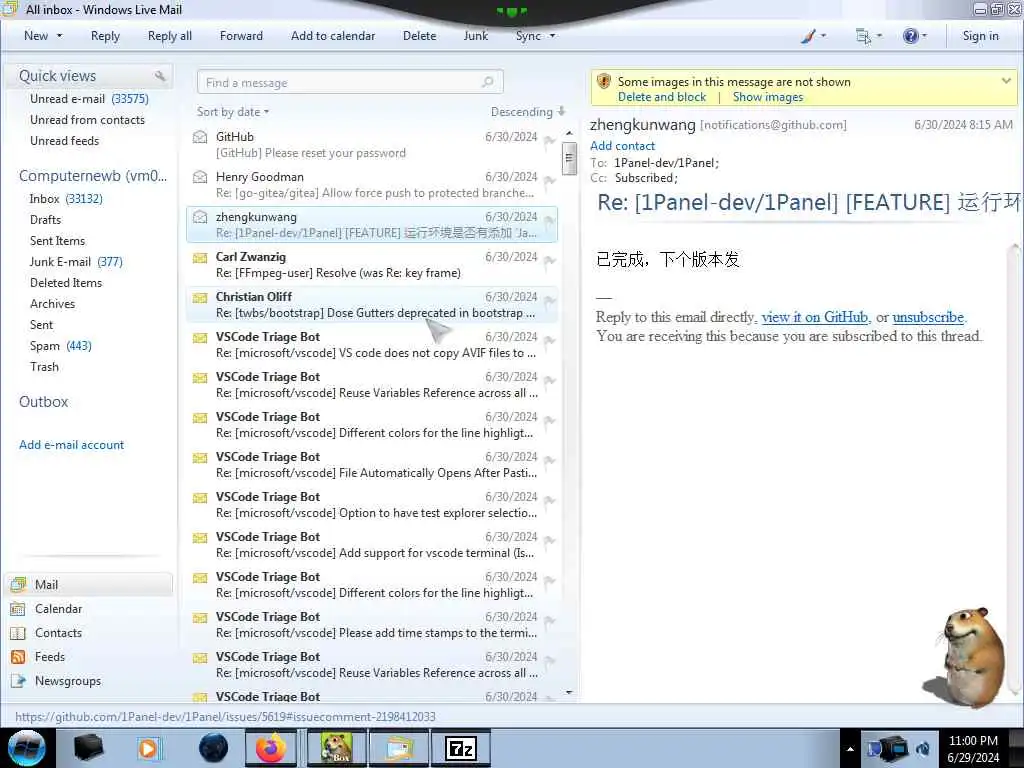Click the Quick views wrench icon
1024x768 pixels.
[x=159, y=76]
